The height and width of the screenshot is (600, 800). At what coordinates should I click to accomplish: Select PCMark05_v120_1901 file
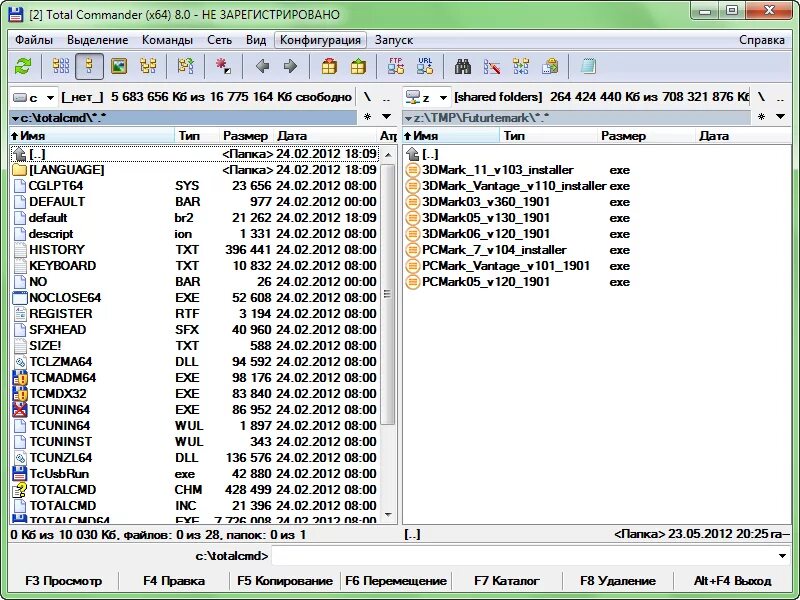pyautogui.click(x=596, y=282)
